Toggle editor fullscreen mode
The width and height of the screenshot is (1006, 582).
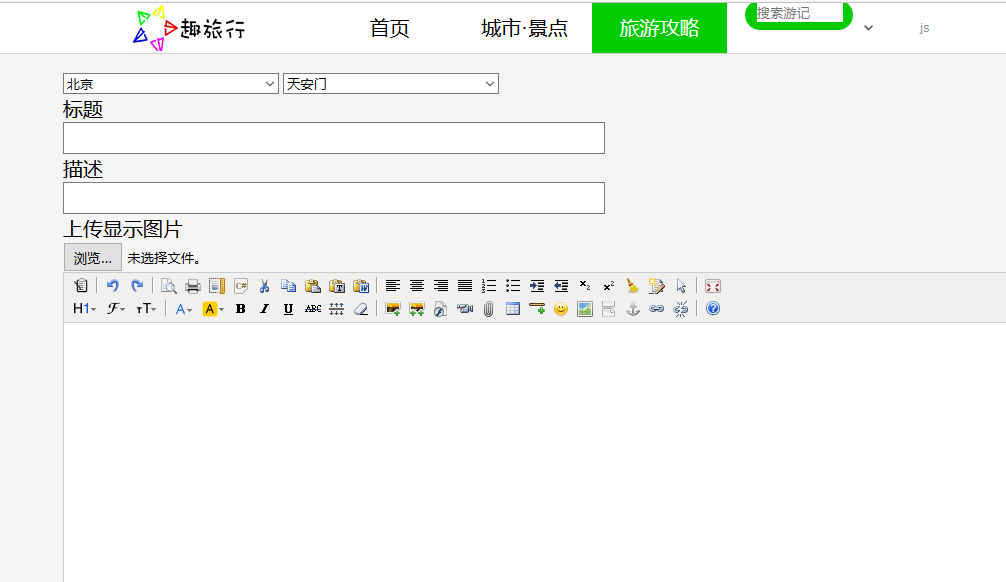[713, 286]
